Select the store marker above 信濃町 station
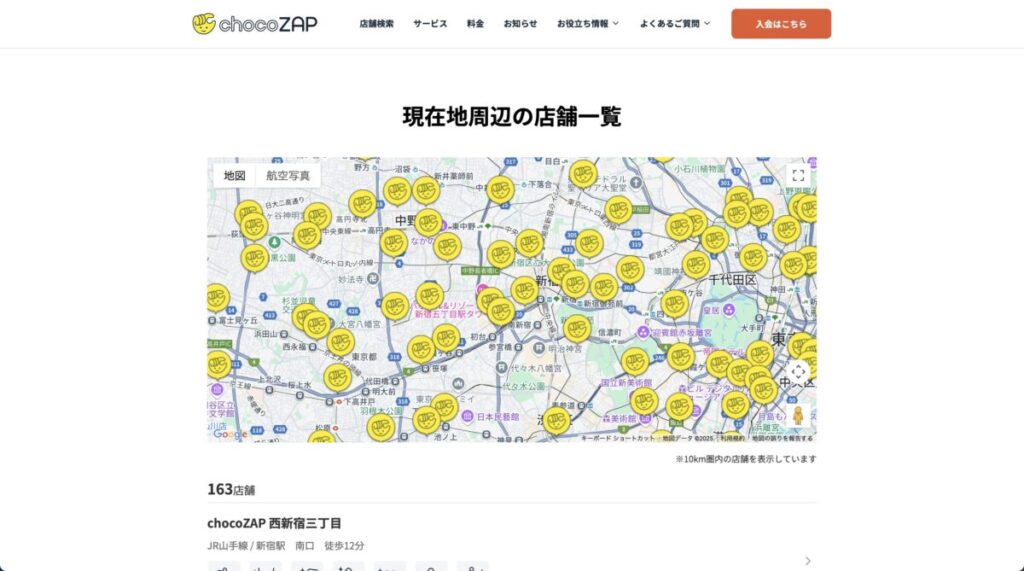This screenshot has height=571, width=1024. coord(577,328)
